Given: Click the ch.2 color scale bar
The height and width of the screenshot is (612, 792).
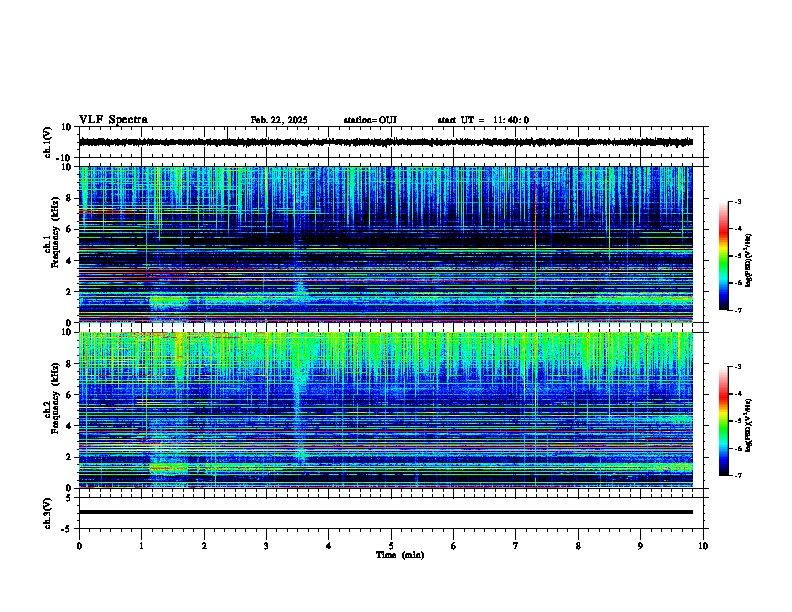Looking at the screenshot, I should click(x=723, y=421).
